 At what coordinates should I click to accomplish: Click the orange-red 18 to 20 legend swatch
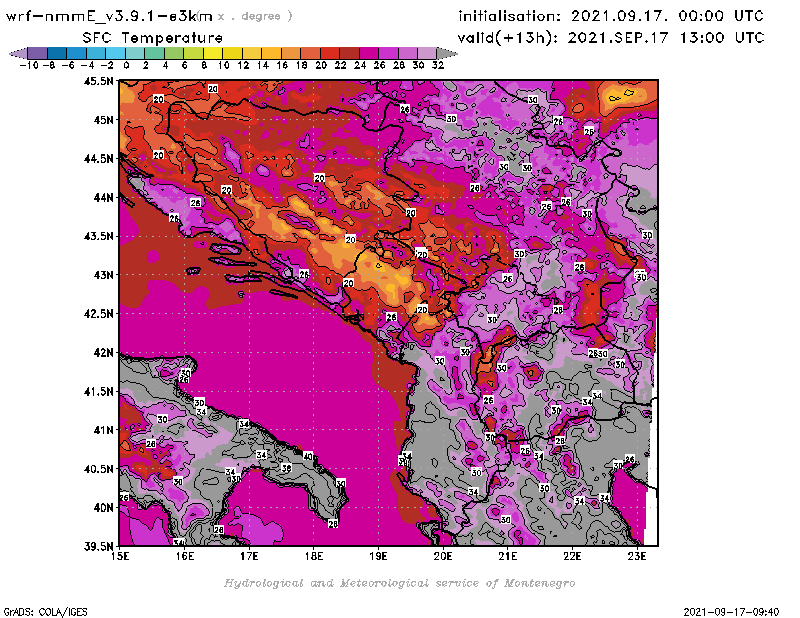[x=310, y=53]
